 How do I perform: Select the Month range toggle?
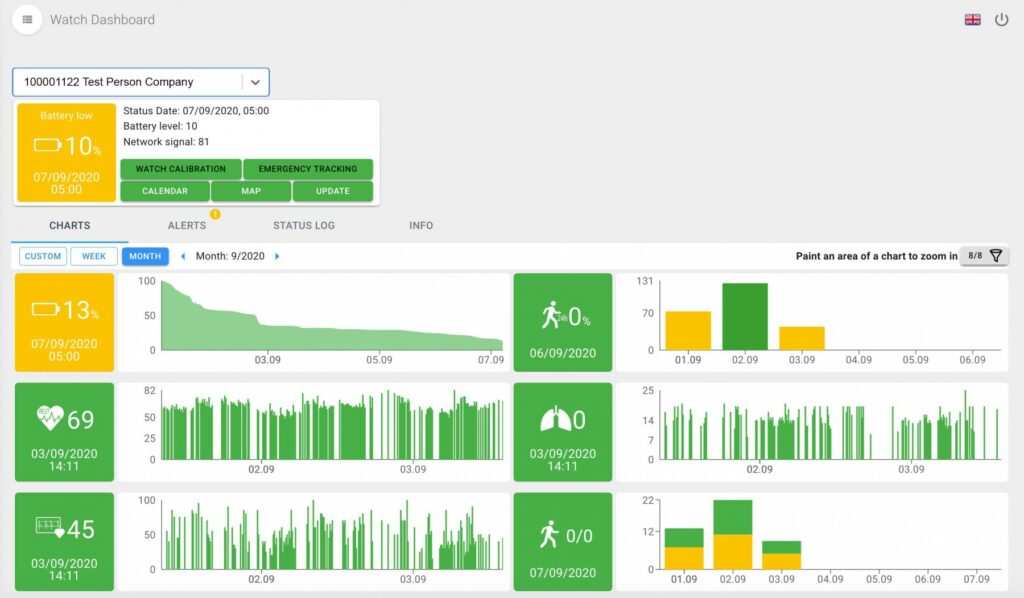[145, 256]
